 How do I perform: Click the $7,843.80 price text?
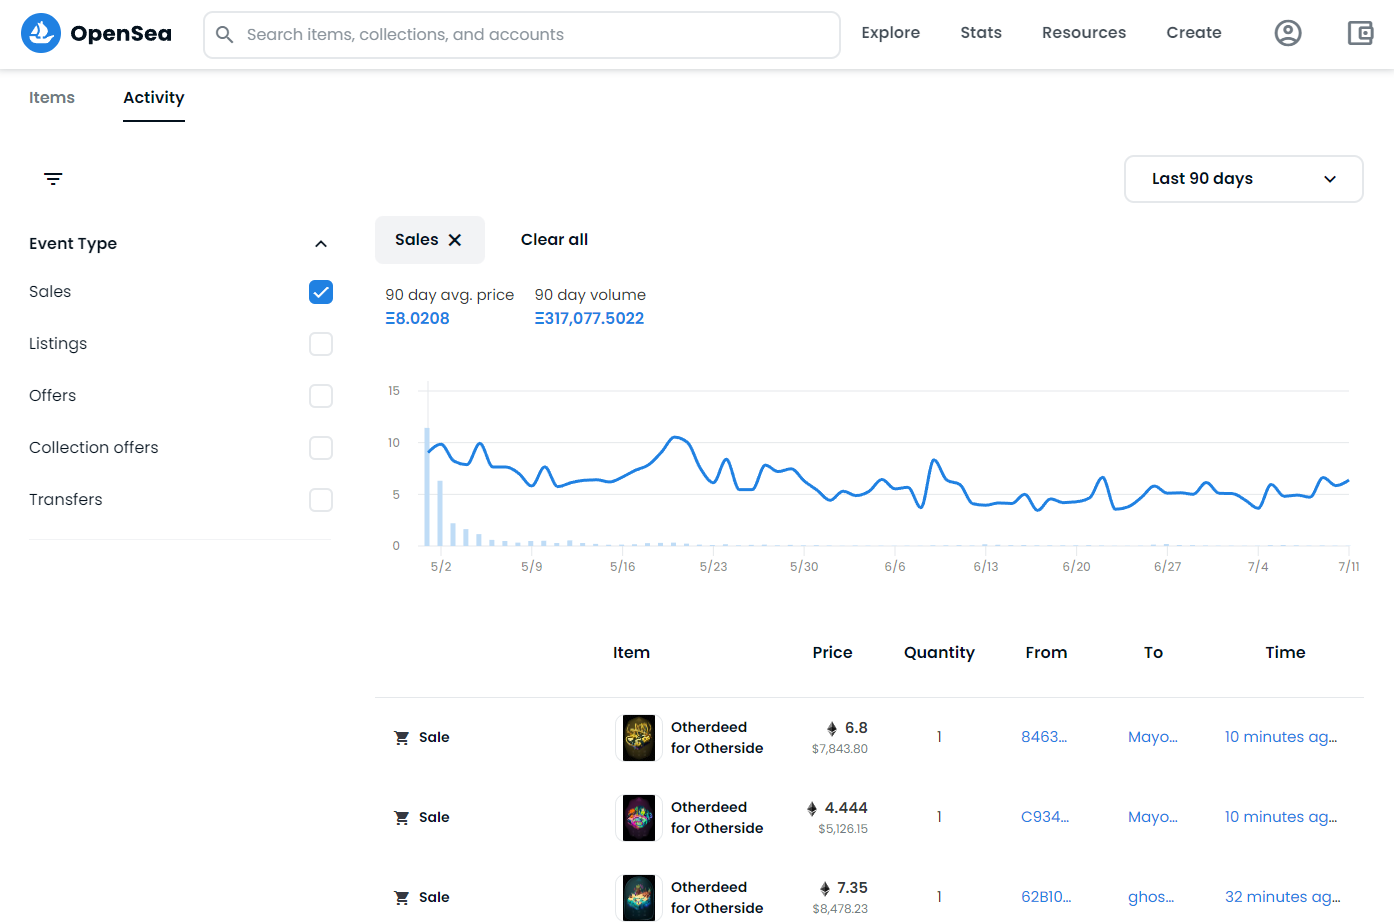pos(840,749)
